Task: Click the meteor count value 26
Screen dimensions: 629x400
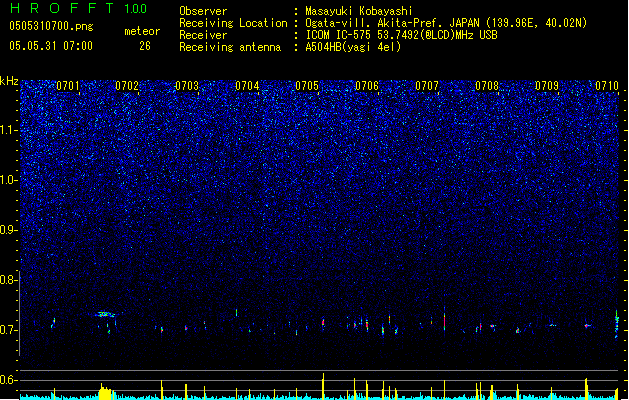Action: pyautogui.click(x=145, y=46)
